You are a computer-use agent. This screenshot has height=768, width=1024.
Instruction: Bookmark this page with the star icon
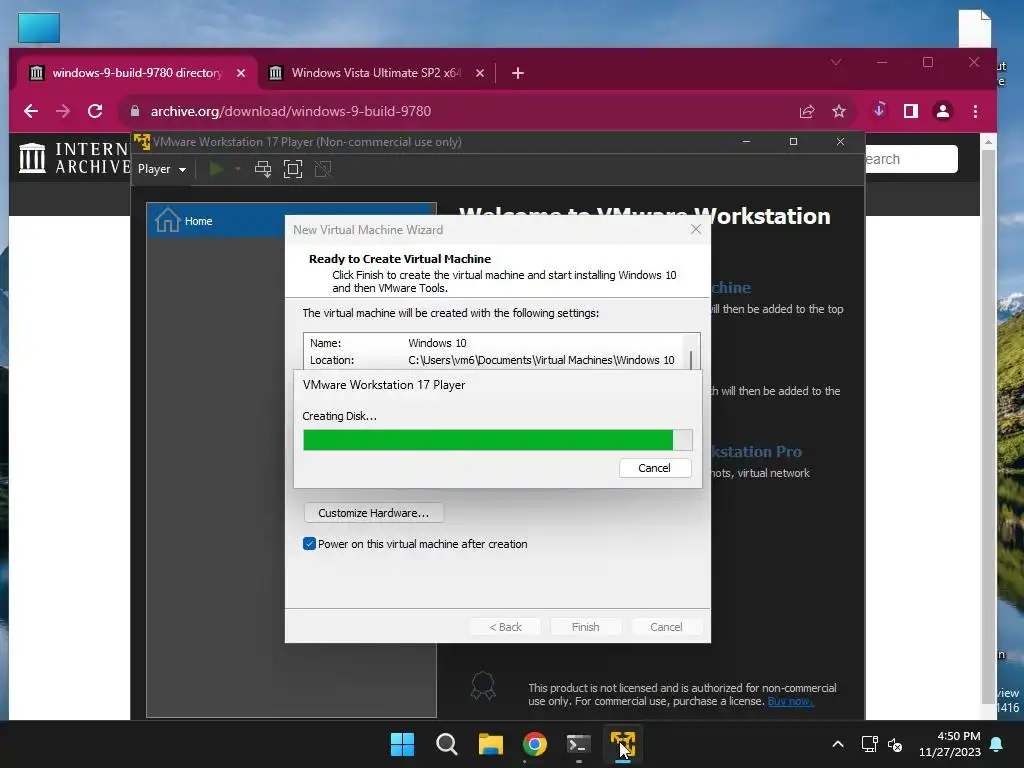tap(839, 112)
